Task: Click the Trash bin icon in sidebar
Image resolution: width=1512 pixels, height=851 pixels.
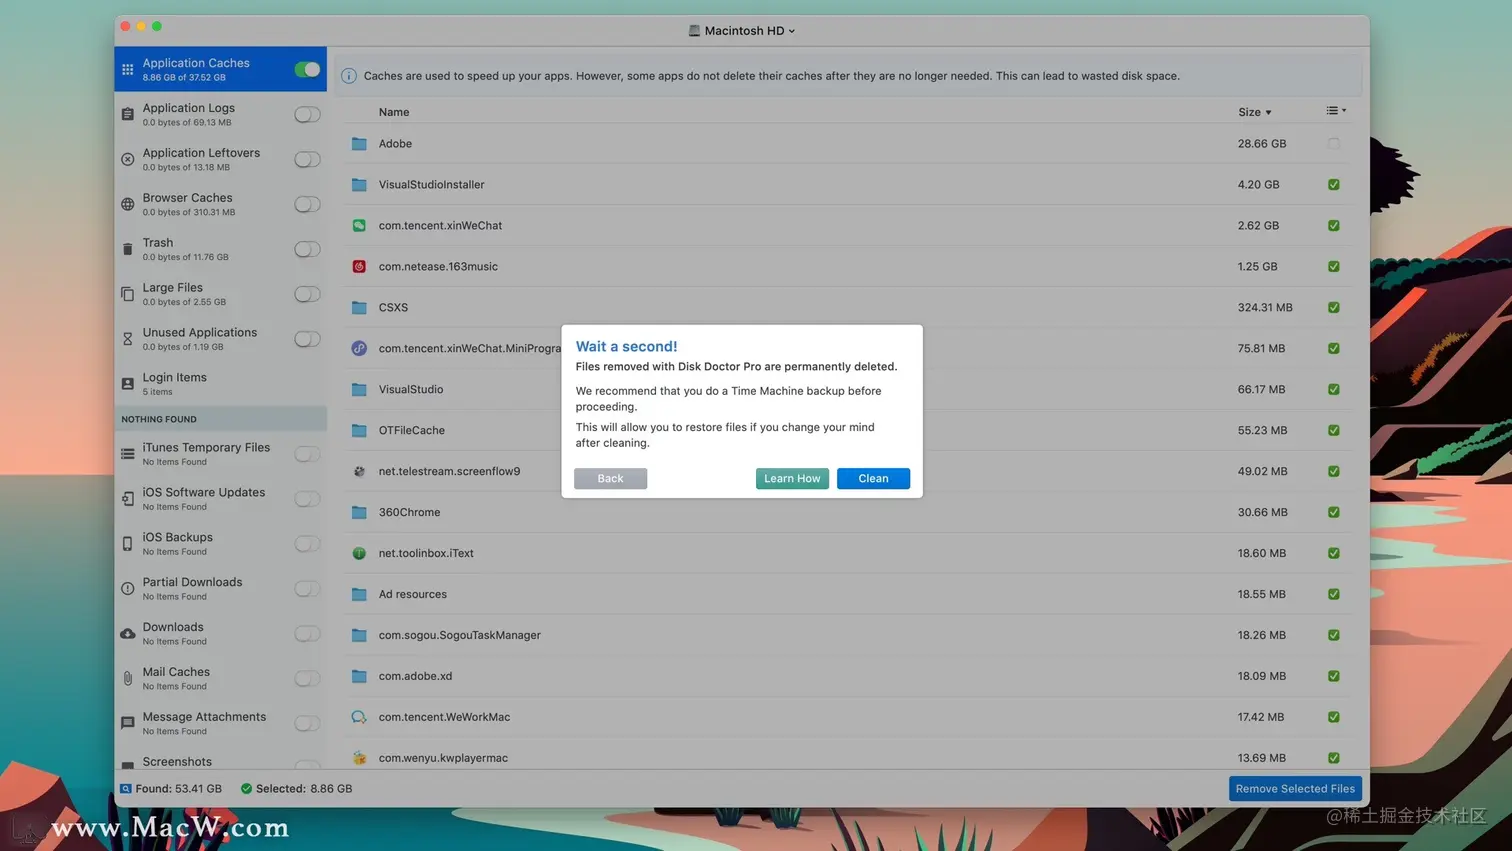Action: pos(128,249)
